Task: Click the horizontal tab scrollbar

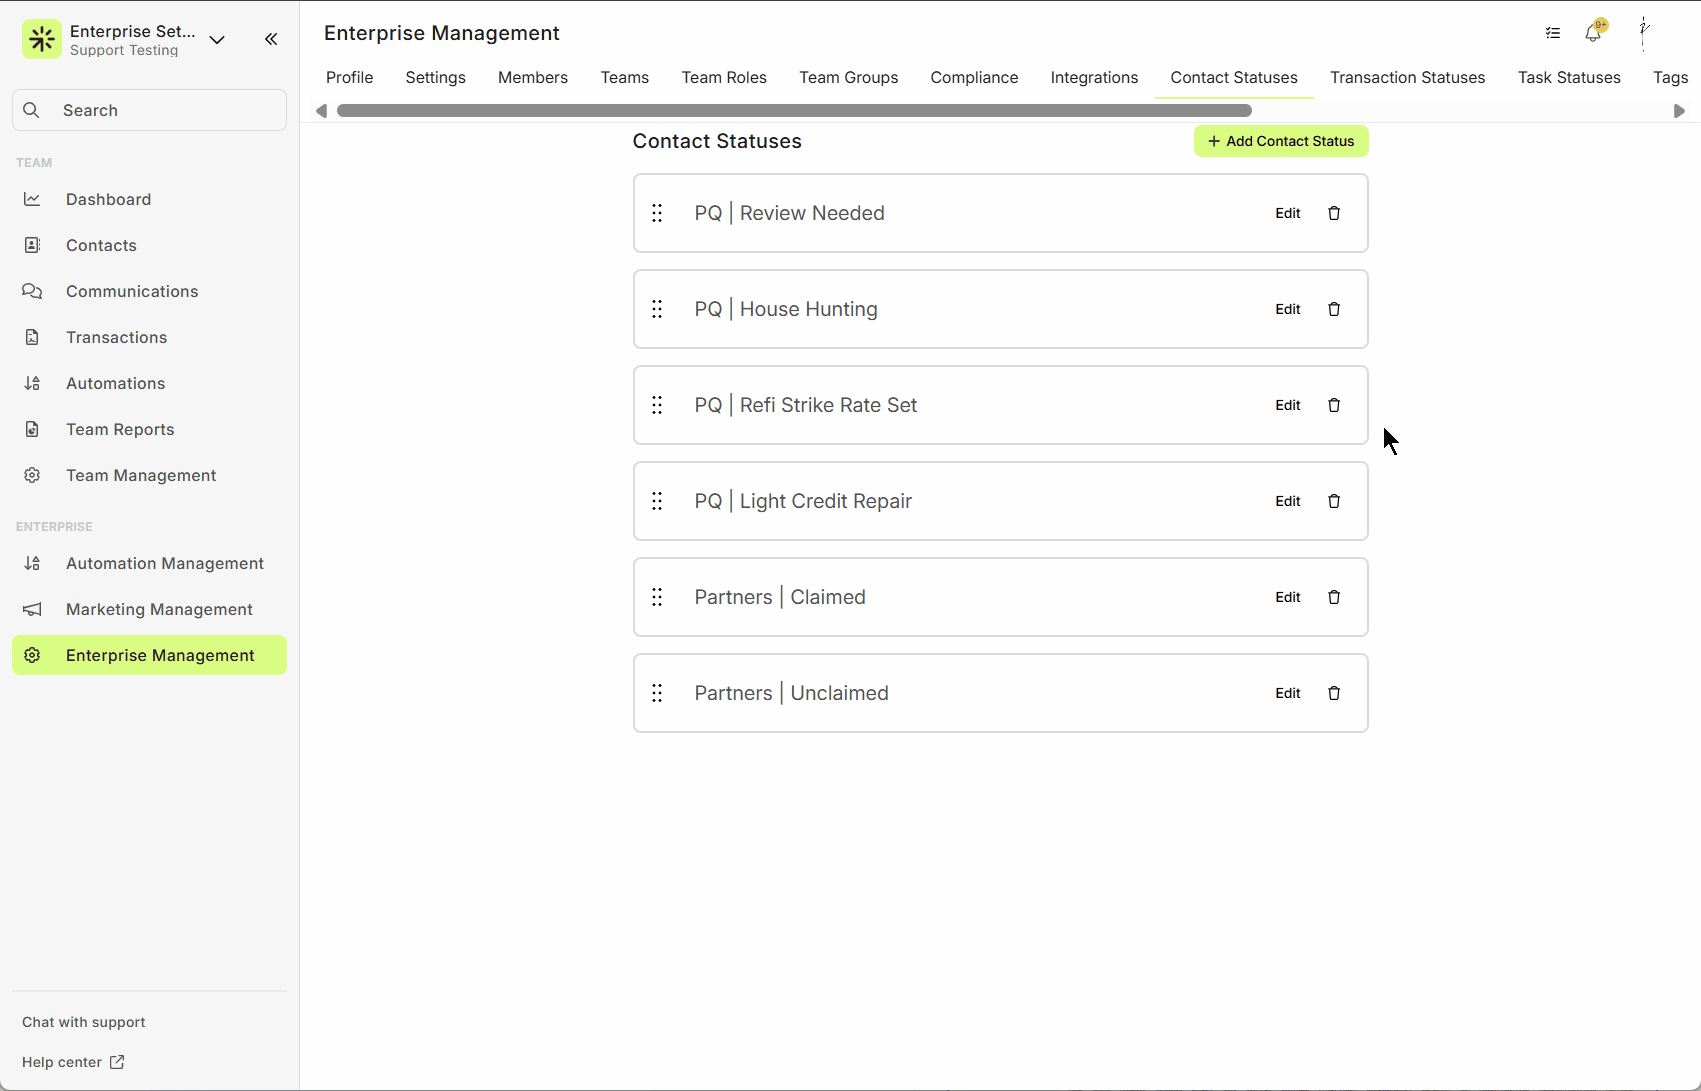Action: 794,111
